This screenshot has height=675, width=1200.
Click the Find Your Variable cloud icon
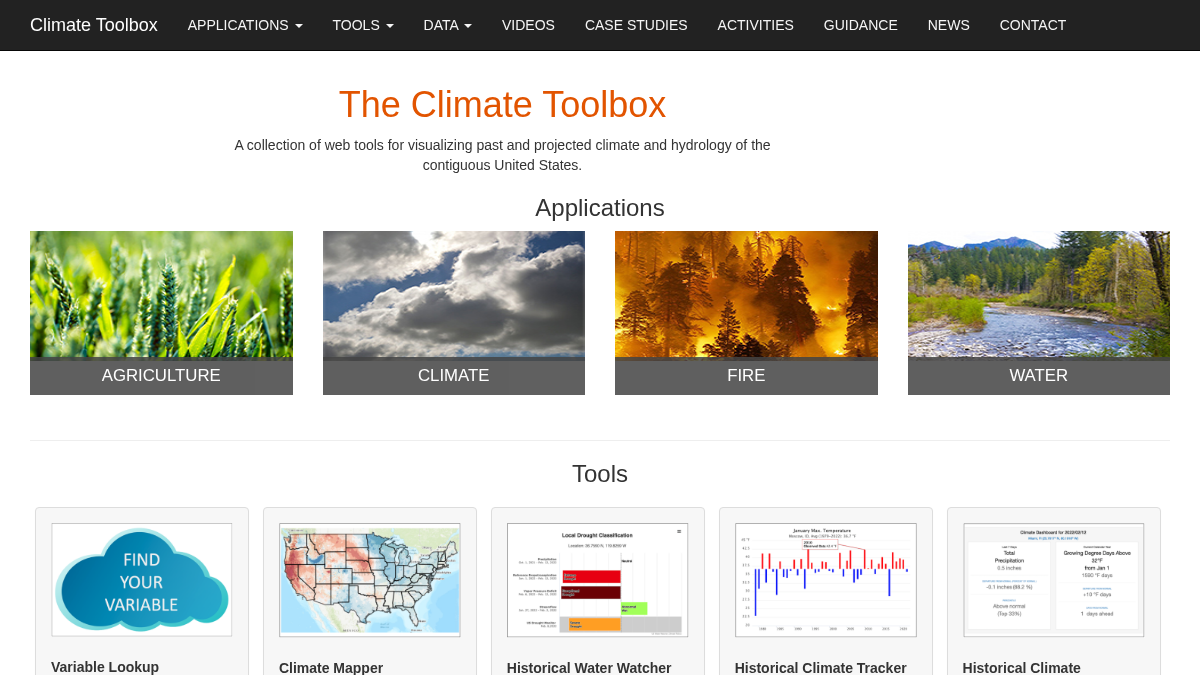(142, 580)
